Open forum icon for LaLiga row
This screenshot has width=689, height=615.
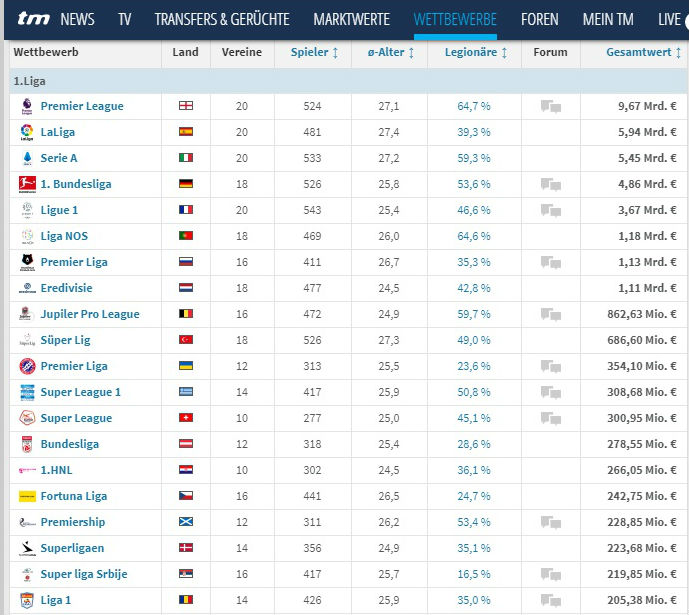pos(550,132)
